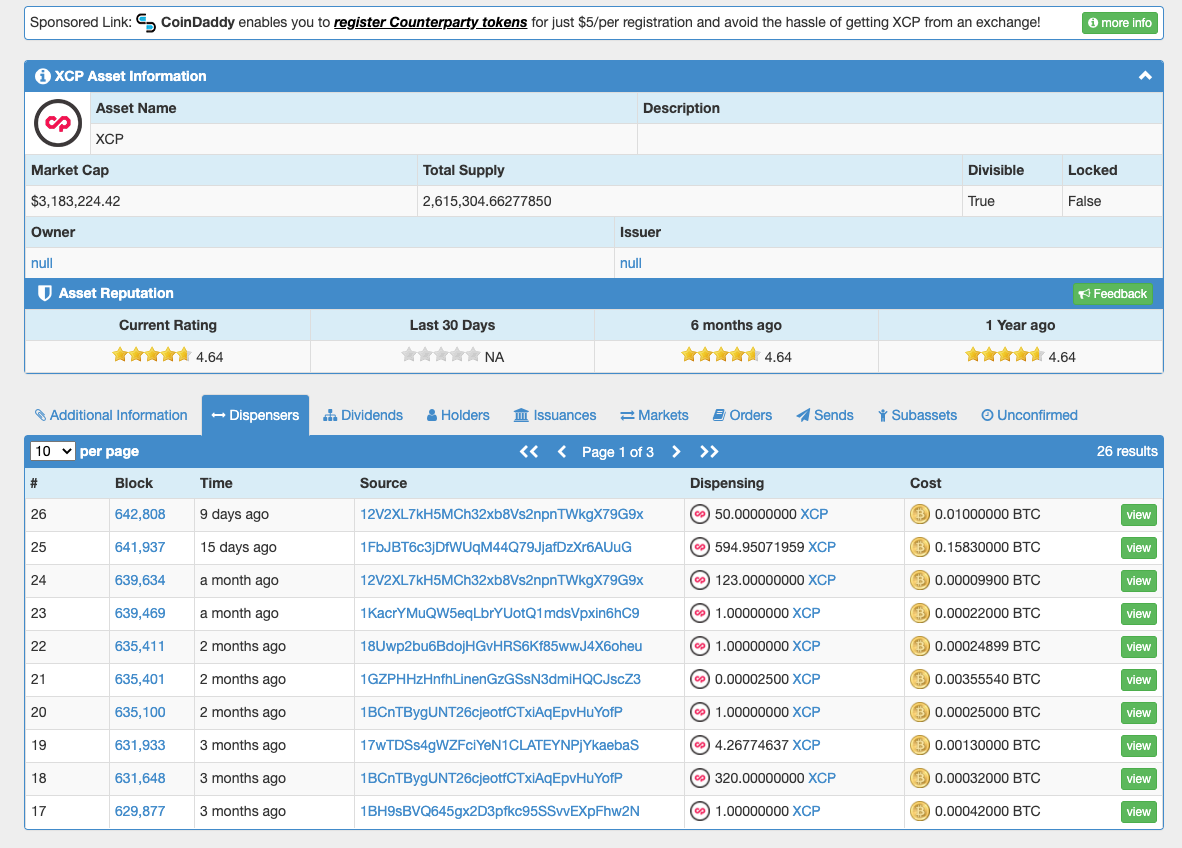Viewport: 1182px width, 848px height.
Task: Open the Issuances tab
Action: pyautogui.click(x=555, y=415)
